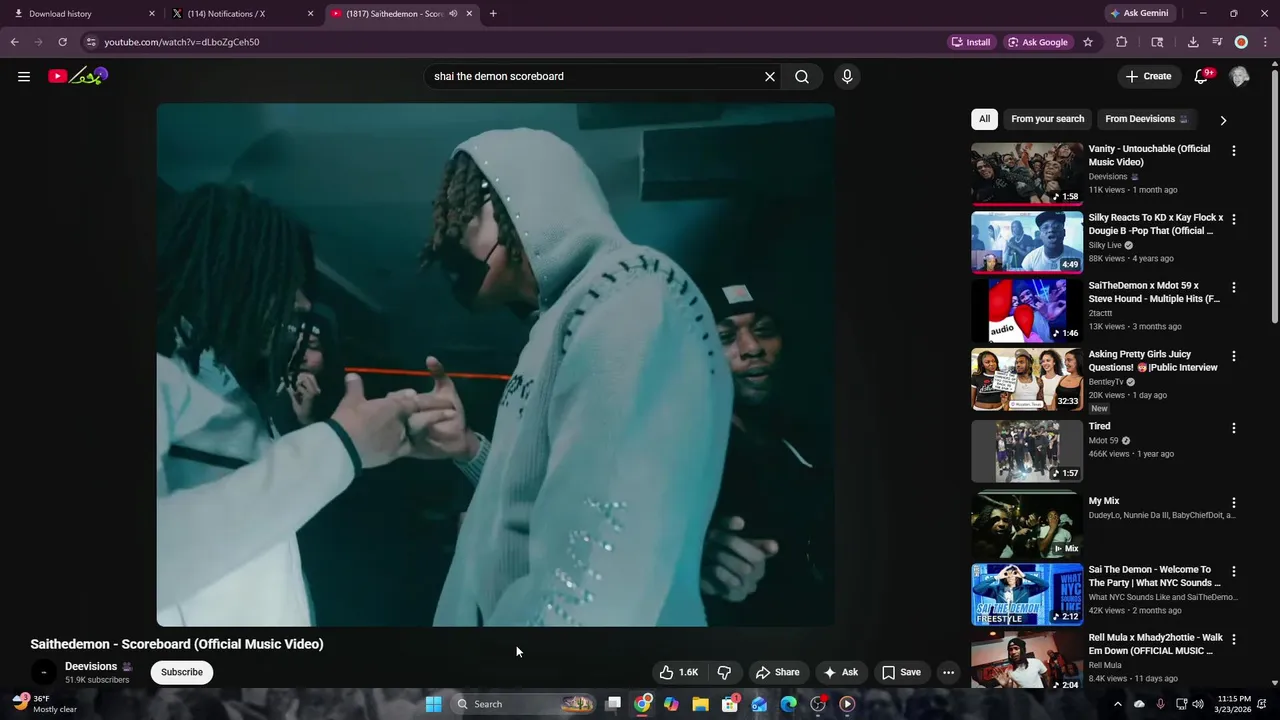Viewport: 1280px width, 720px height.
Task: Open the Chrome profile avatar
Action: tap(1241, 42)
